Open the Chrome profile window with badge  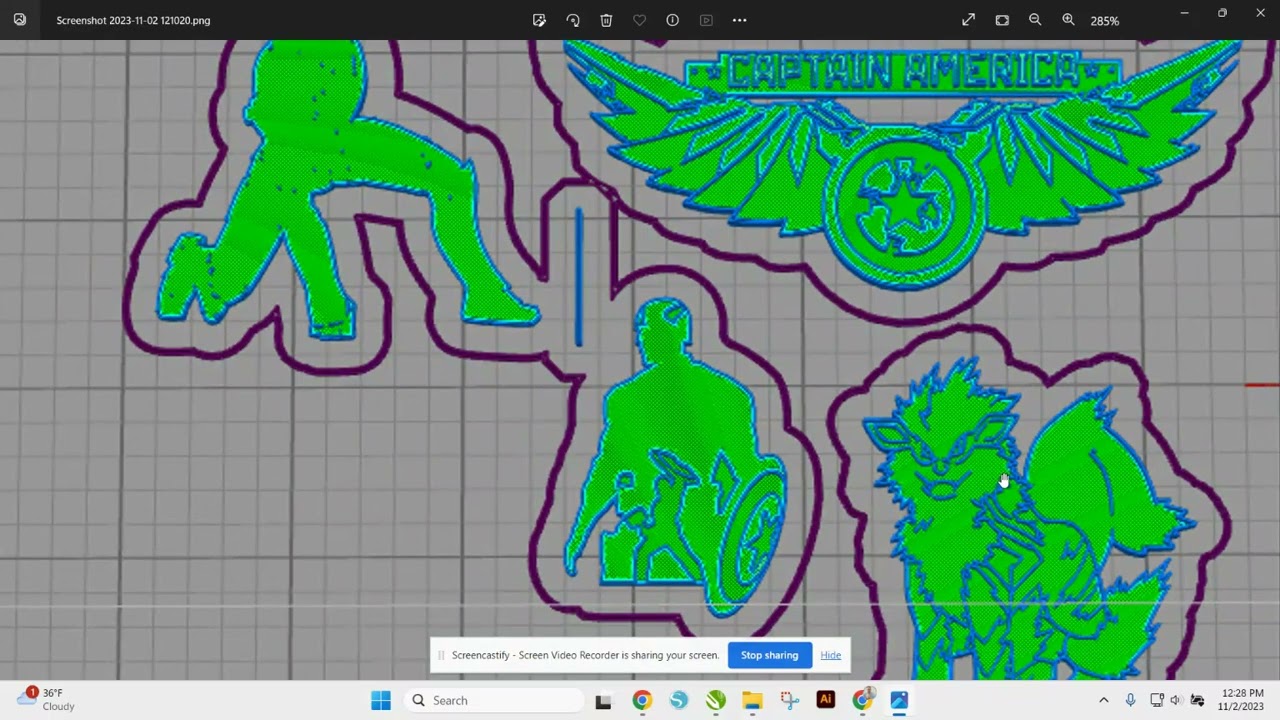click(863, 699)
